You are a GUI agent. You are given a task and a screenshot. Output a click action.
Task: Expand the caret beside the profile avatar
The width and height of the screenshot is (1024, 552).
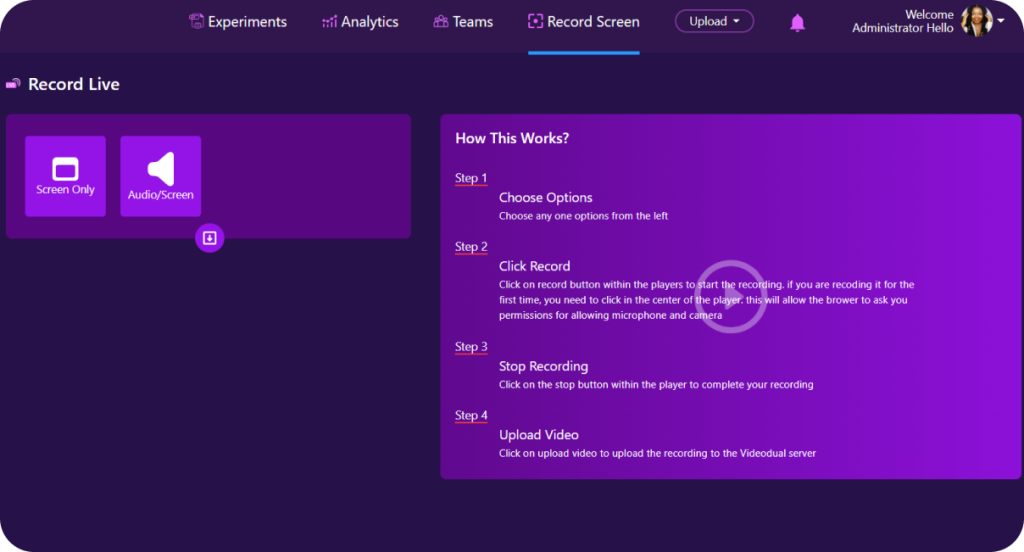pos(1001,20)
